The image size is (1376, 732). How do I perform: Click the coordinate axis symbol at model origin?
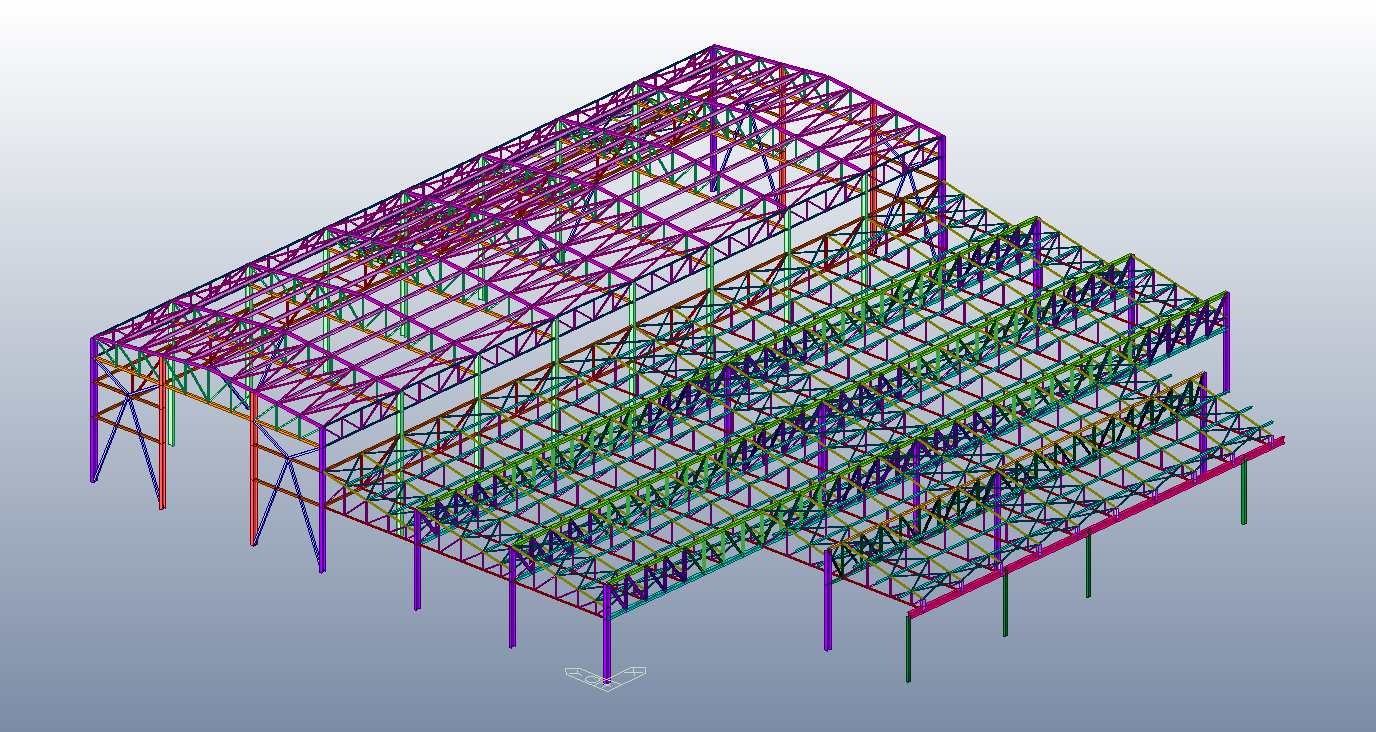[604, 678]
